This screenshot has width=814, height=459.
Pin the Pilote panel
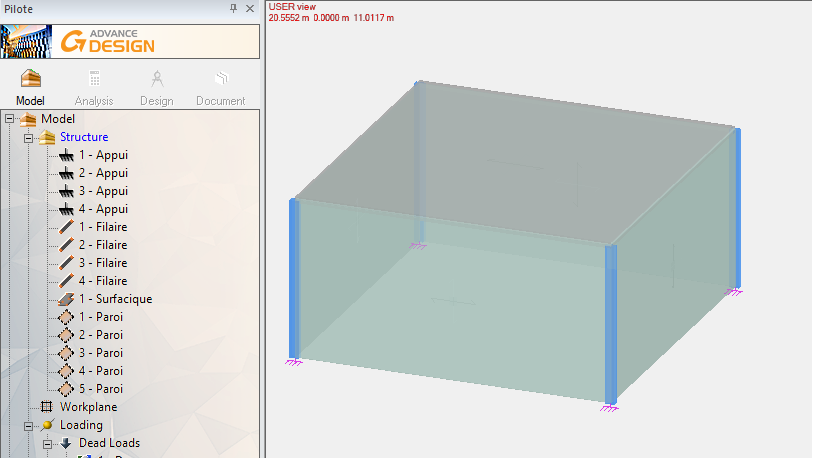click(x=234, y=8)
